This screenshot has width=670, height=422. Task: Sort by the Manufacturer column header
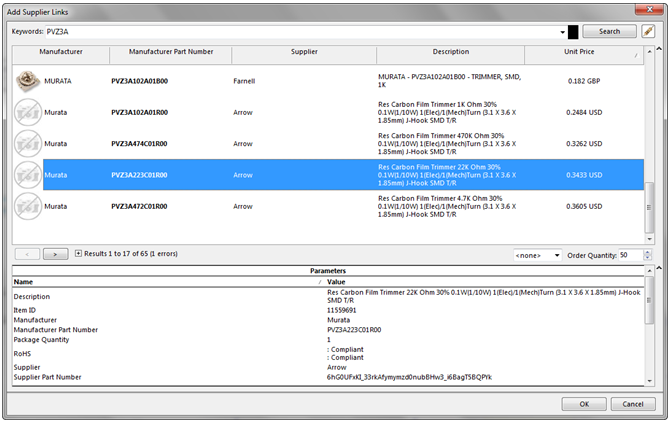(x=61, y=52)
